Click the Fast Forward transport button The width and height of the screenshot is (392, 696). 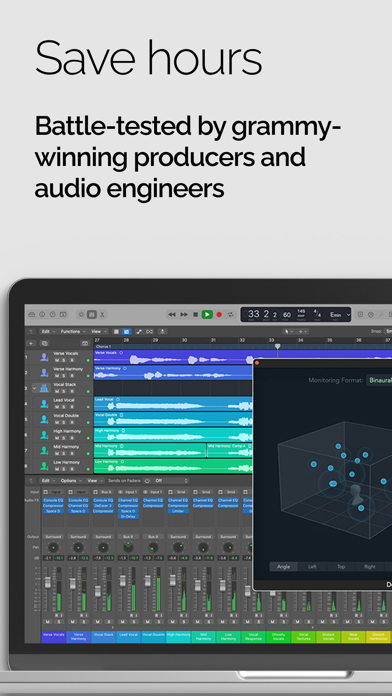(184, 314)
